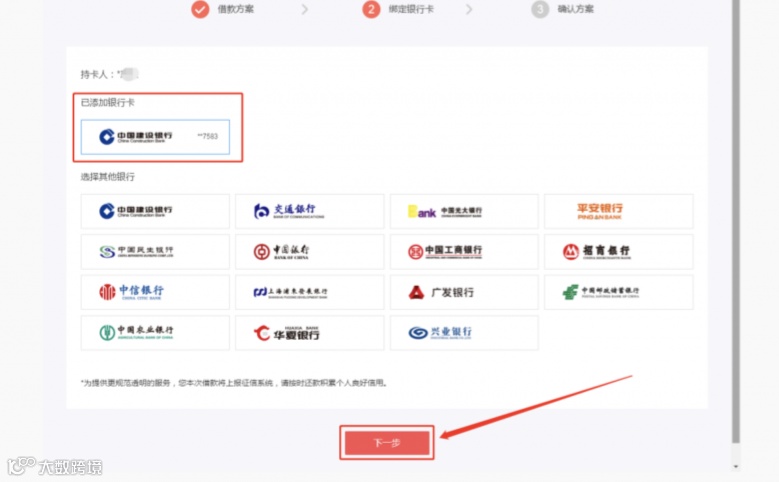Viewport: 779px width, 482px height.
Task: Choose Industrial Bank (兴业银行)
Action: 464,332
